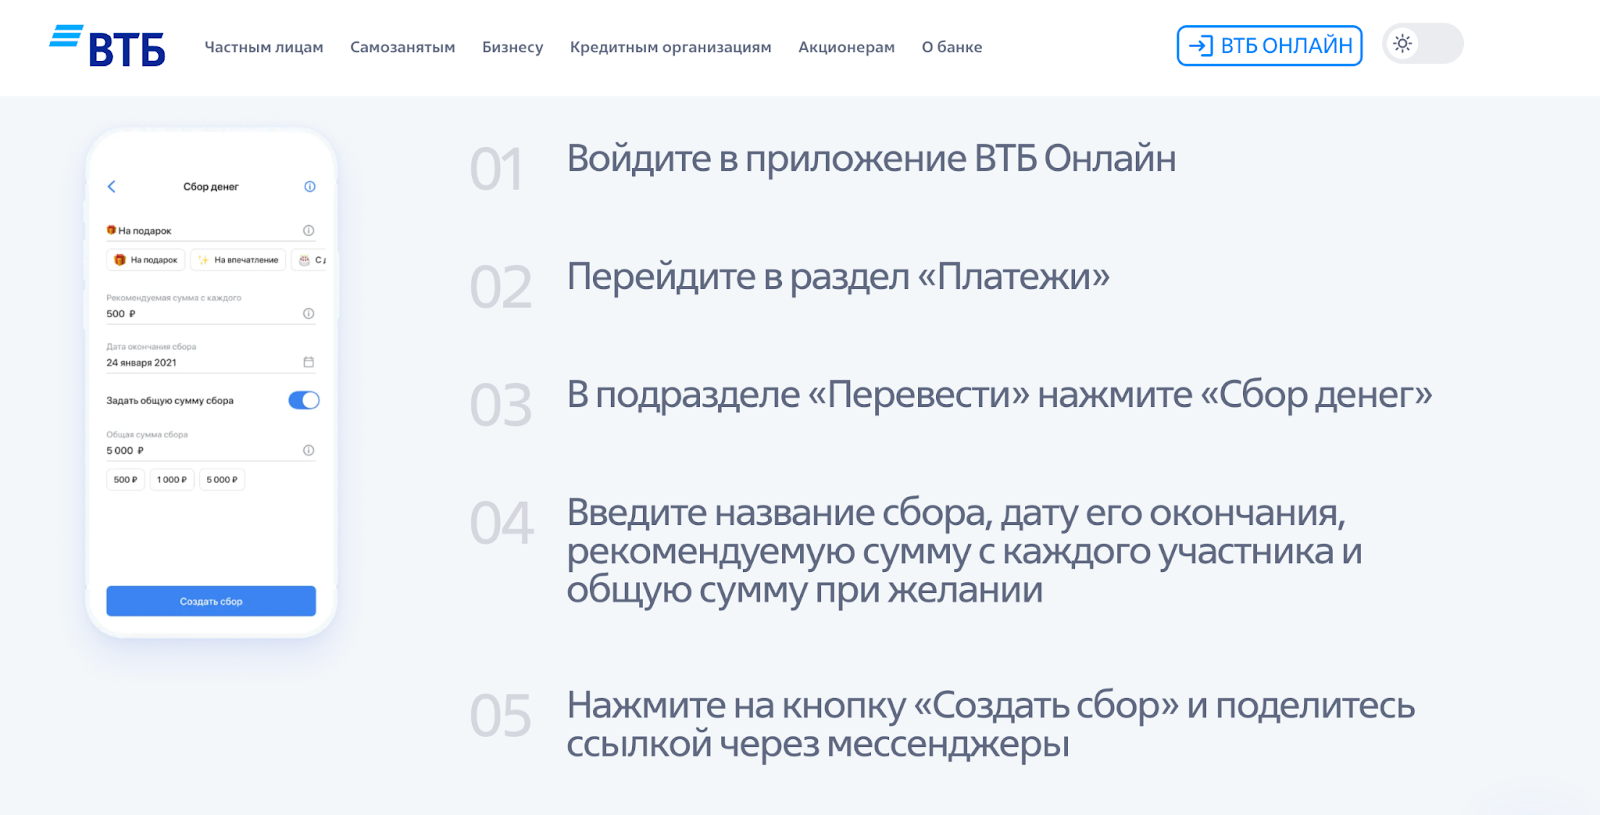Click text Войдите в приложение ВТБ Онлайн
1600x815 pixels.
871,159
